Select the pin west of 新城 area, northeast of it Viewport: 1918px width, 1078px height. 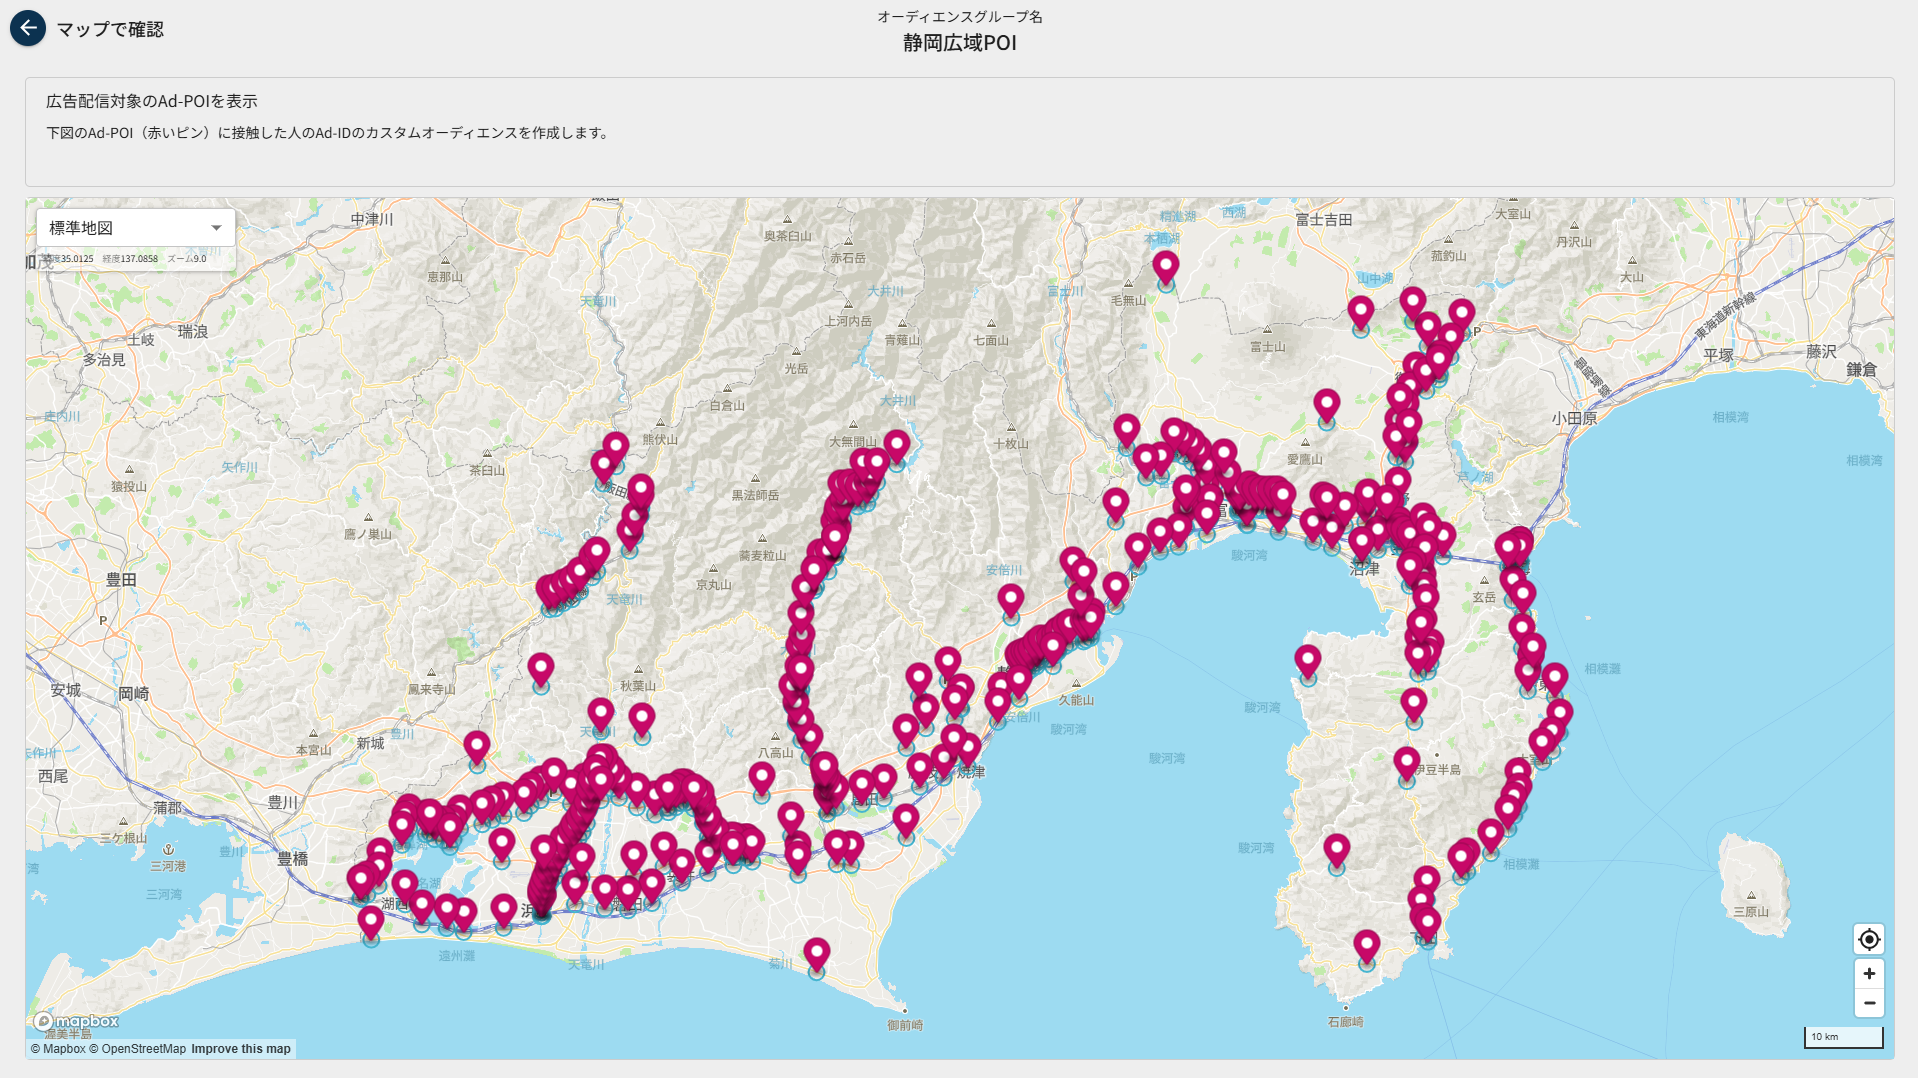477,747
